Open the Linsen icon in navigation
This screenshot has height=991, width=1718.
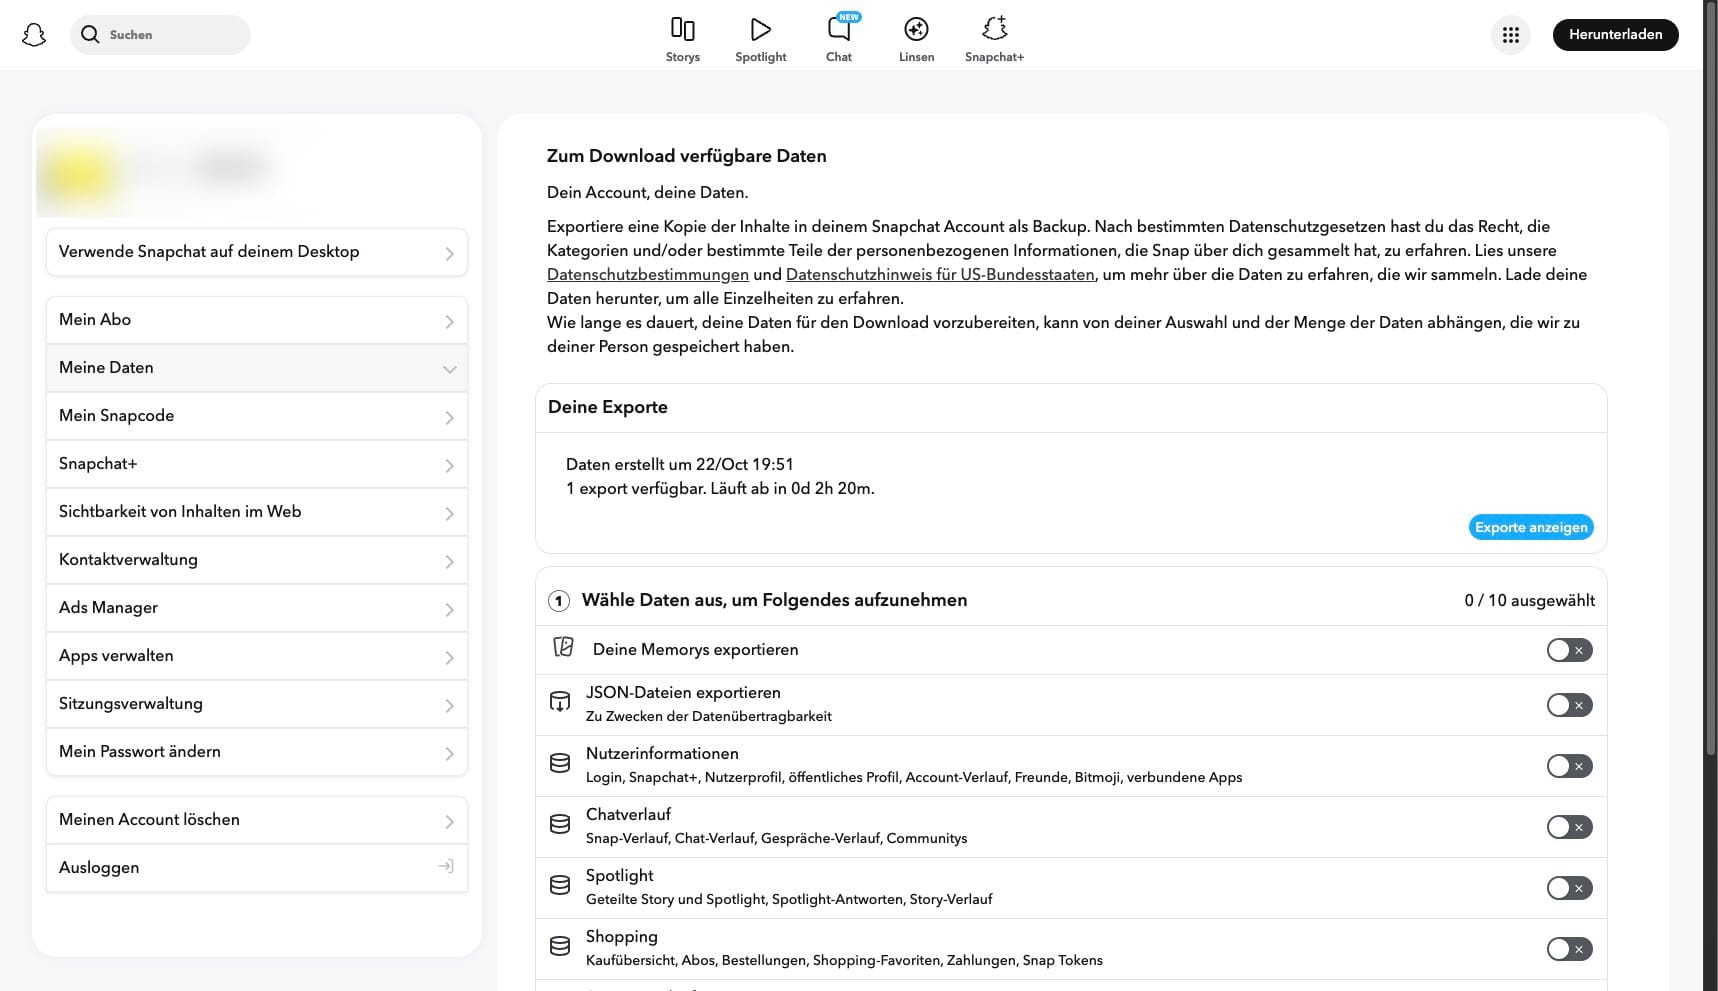pos(916,29)
